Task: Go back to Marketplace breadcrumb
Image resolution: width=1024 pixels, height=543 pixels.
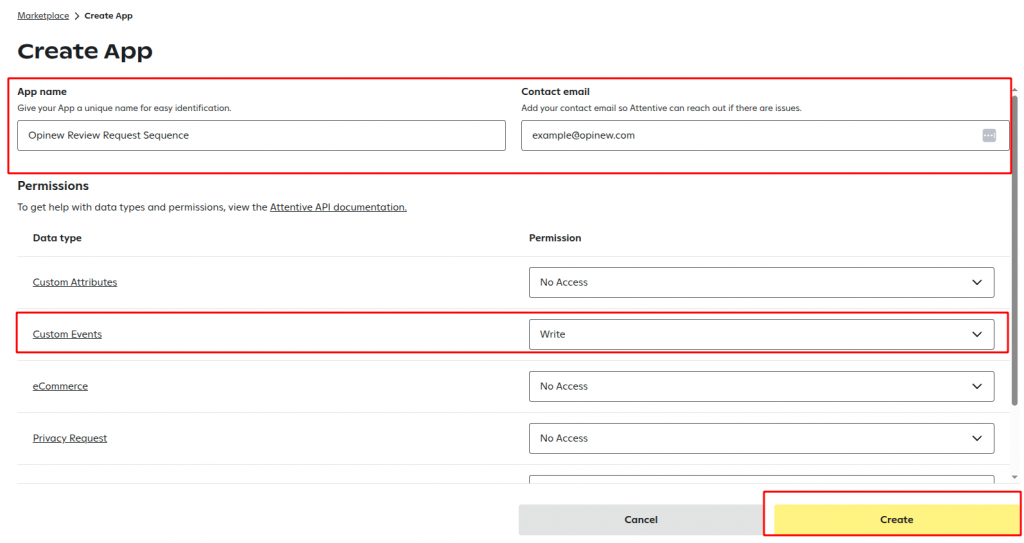Action: [43, 16]
